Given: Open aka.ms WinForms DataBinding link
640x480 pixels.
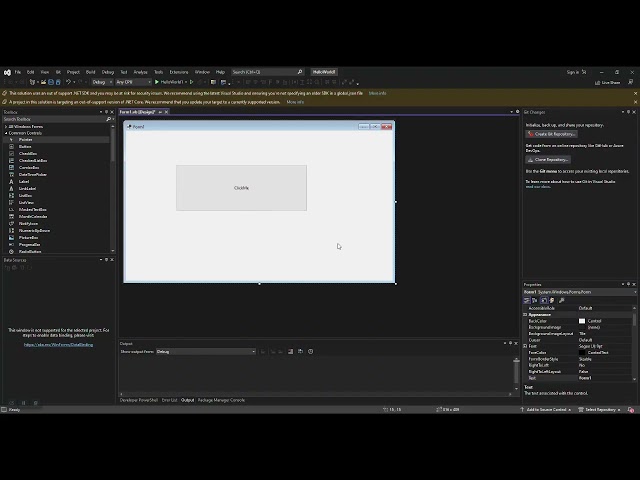Looking at the screenshot, I should click(58, 345).
